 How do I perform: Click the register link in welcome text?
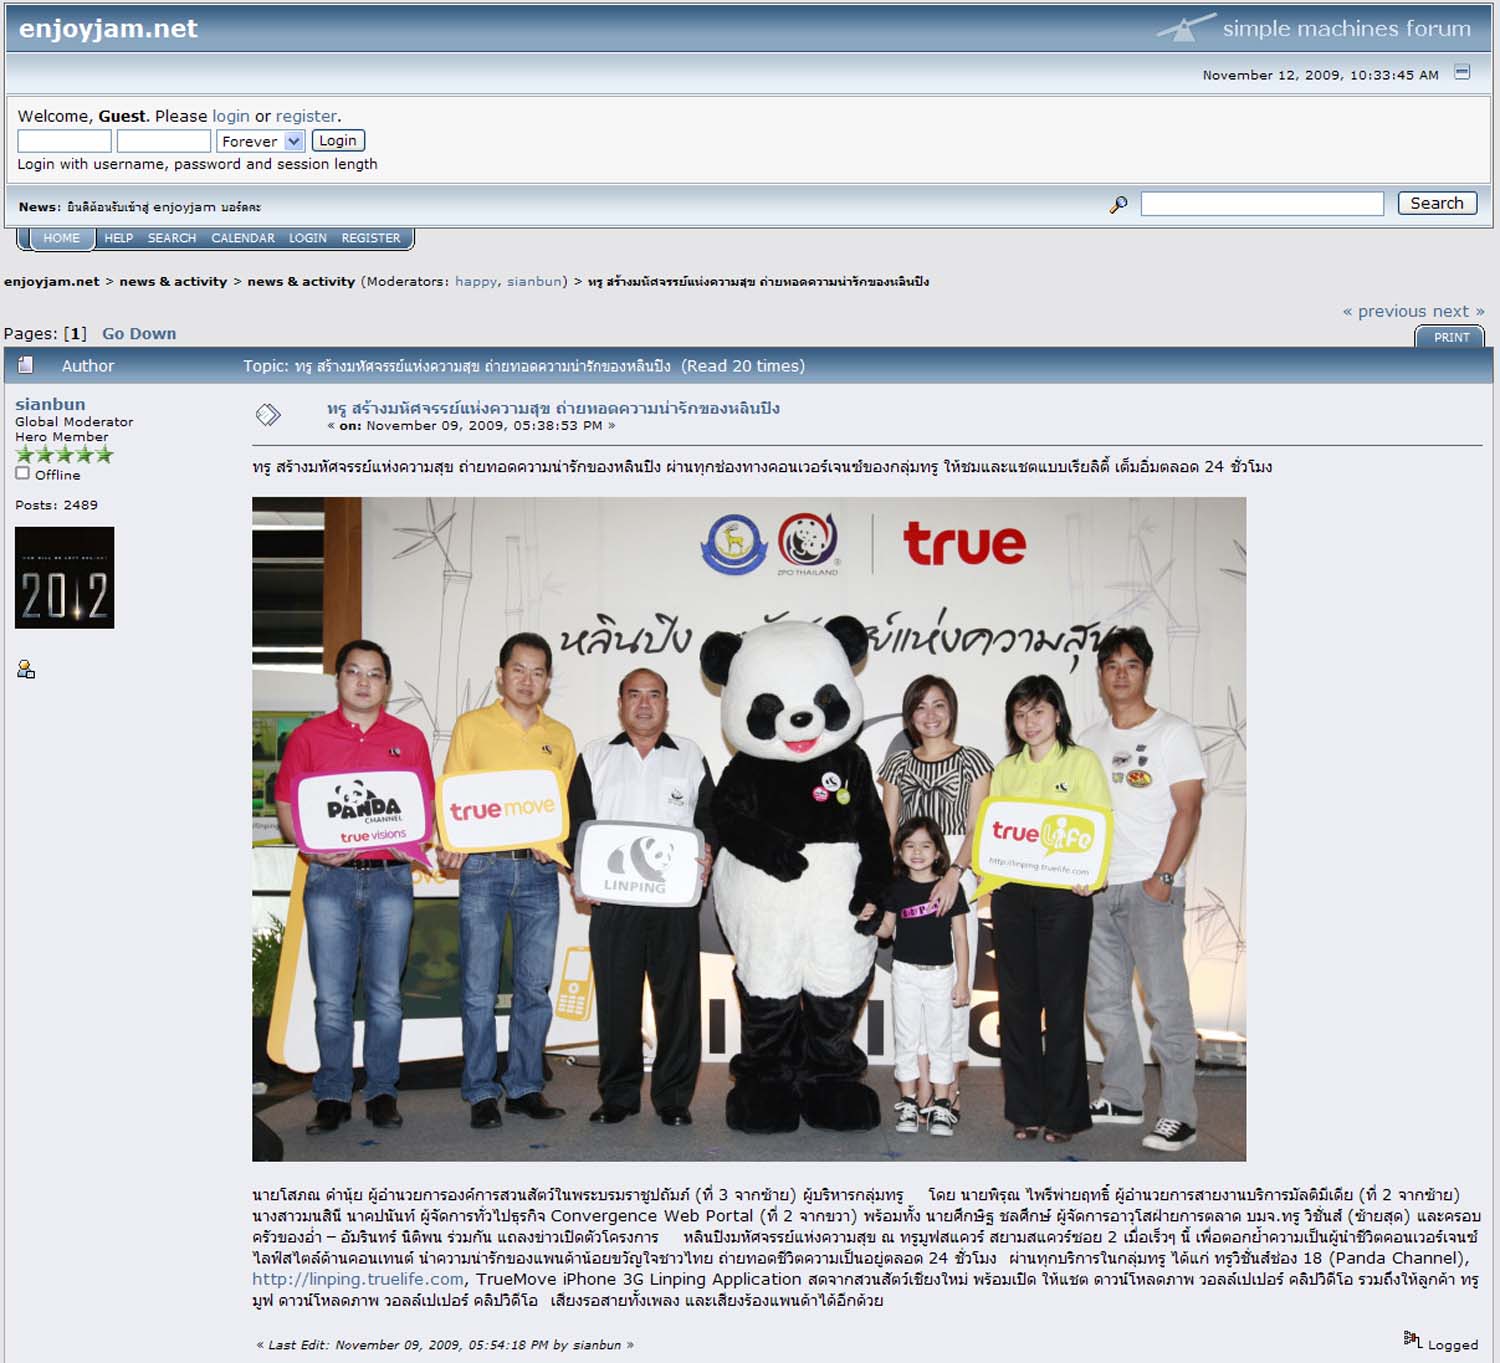(306, 116)
